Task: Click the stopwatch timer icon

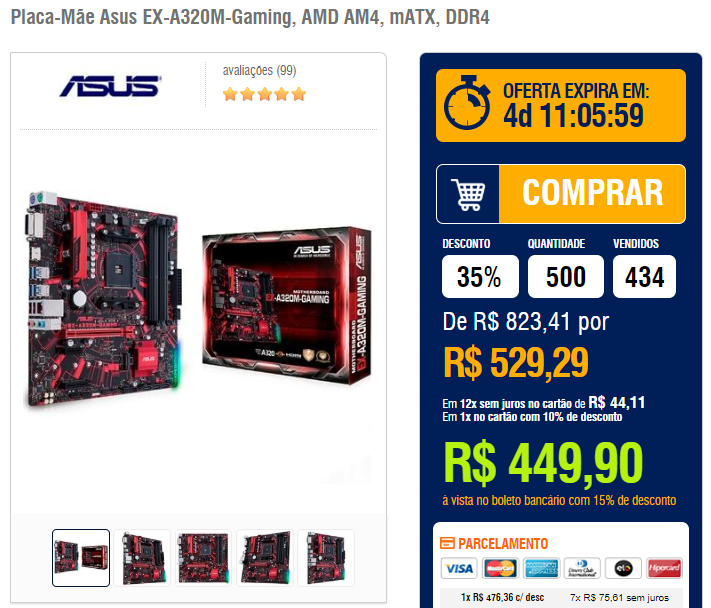Action: pyautogui.click(x=467, y=103)
